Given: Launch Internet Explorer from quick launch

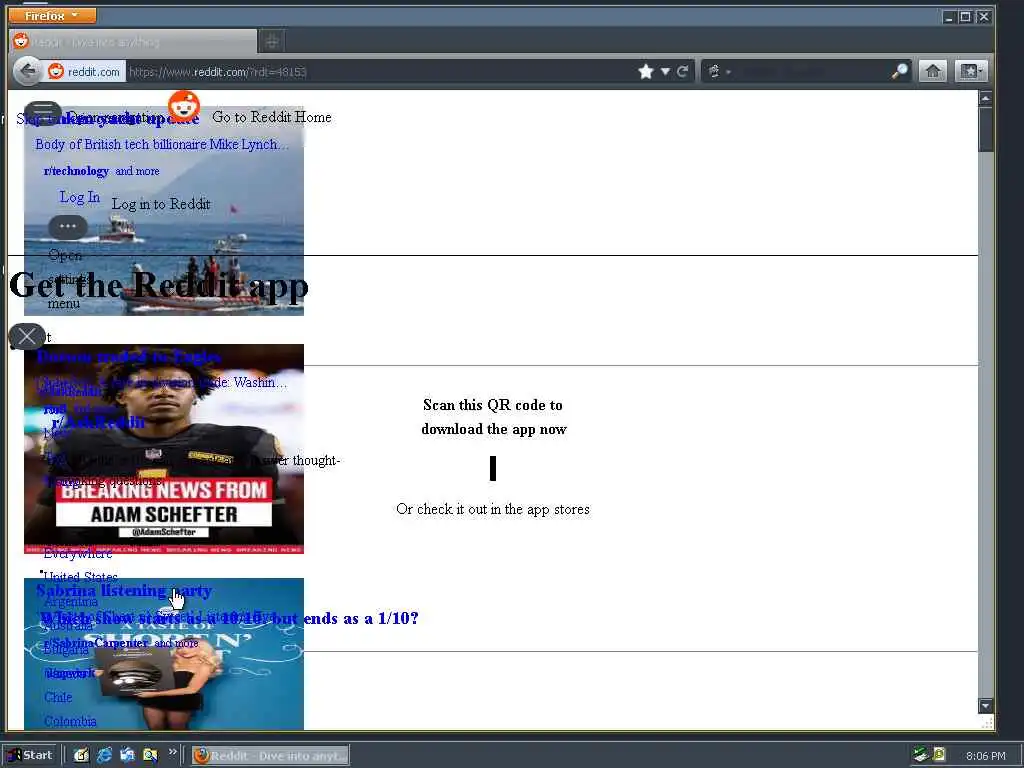Looking at the screenshot, I should coord(104,755).
